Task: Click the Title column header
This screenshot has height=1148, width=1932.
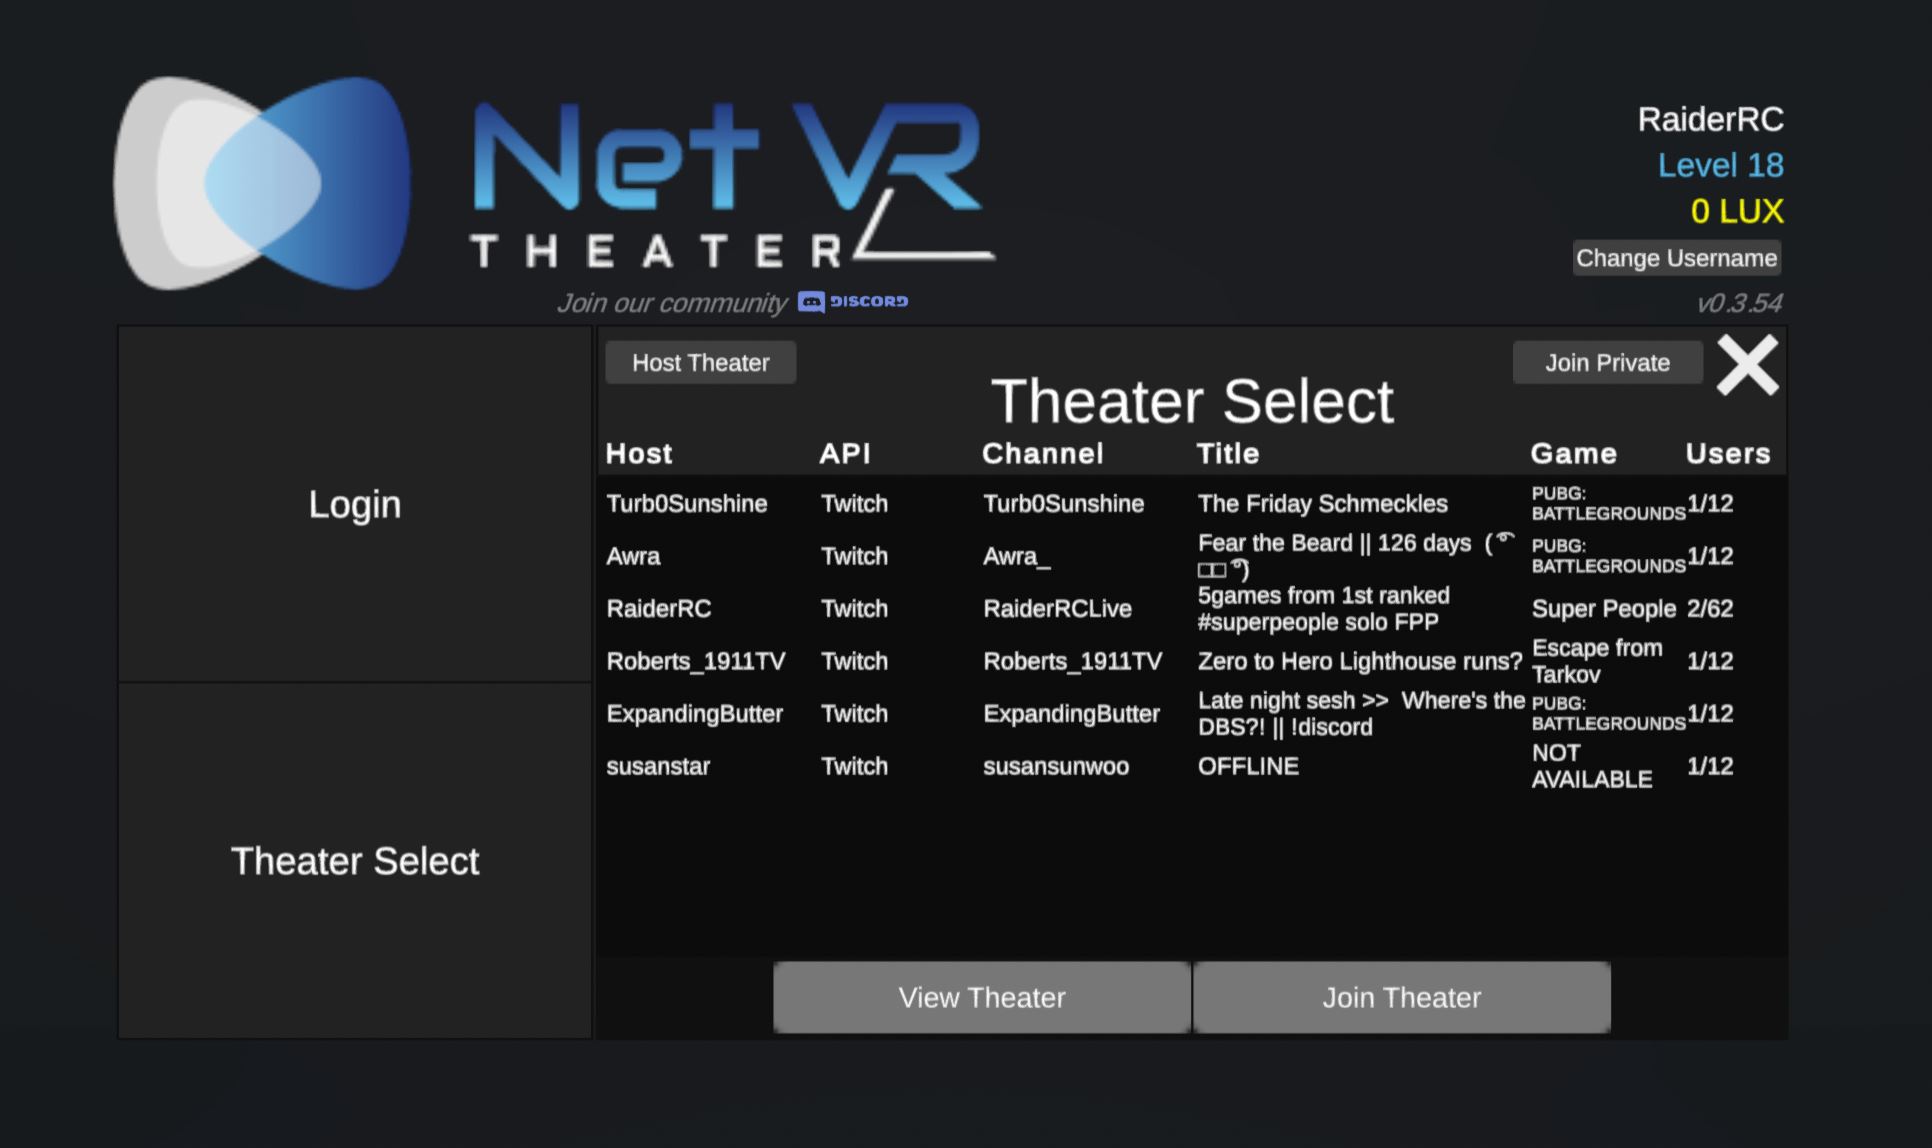Action: tap(1227, 453)
